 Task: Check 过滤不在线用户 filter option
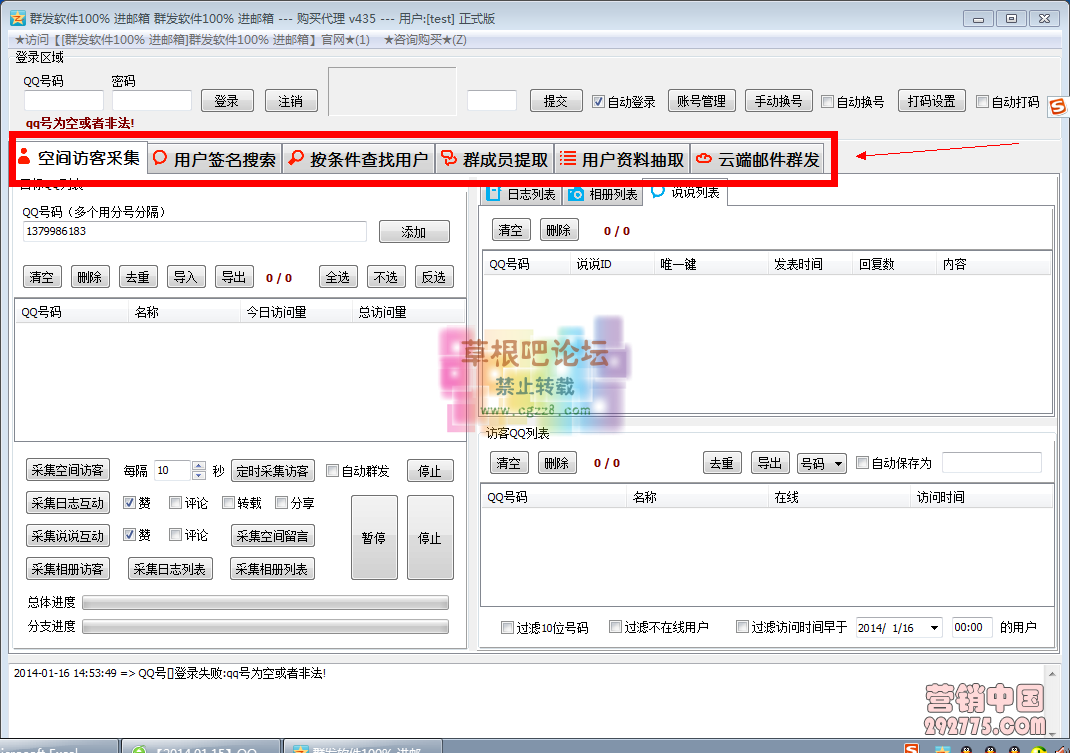615,625
